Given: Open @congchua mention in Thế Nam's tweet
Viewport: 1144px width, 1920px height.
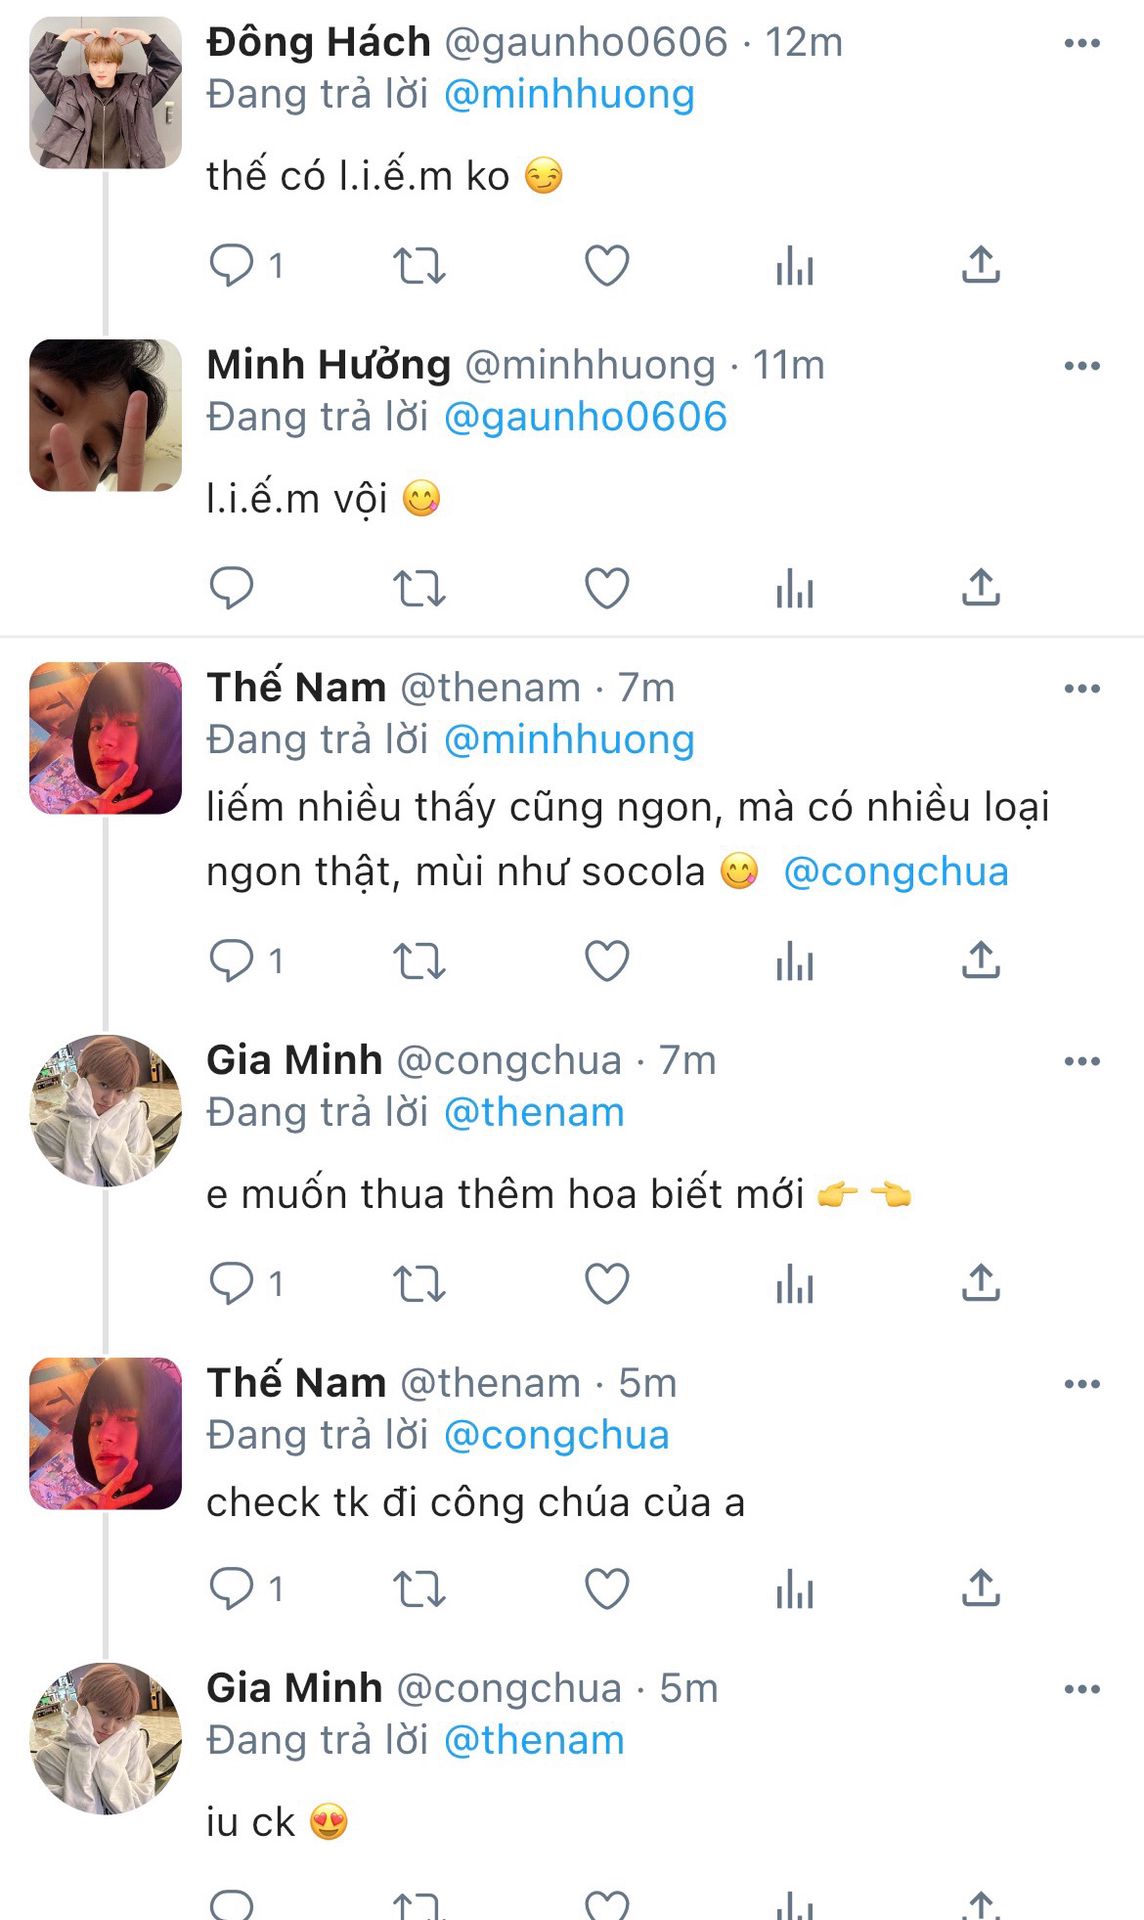Looking at the screenshot, I should pos(896,872).
